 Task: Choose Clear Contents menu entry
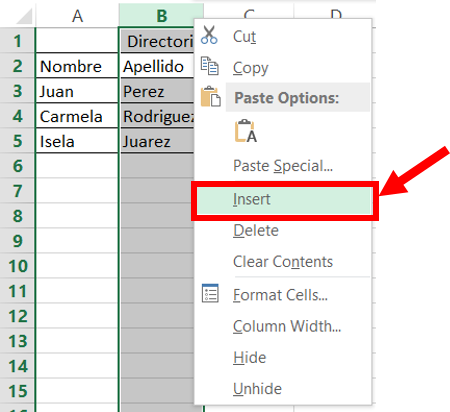(x=283, y=262)
